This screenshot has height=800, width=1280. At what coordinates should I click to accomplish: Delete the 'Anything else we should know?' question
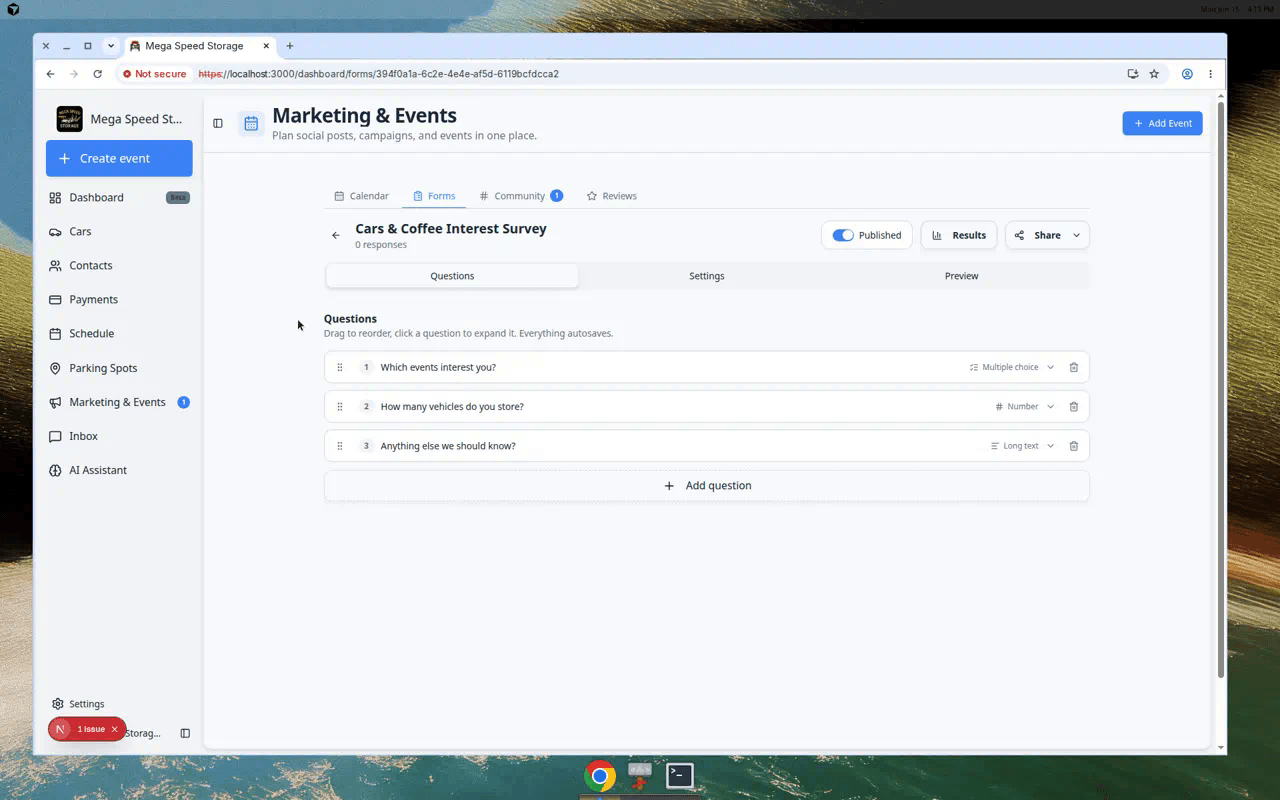pyautogui.click(x=1074, y=446)
